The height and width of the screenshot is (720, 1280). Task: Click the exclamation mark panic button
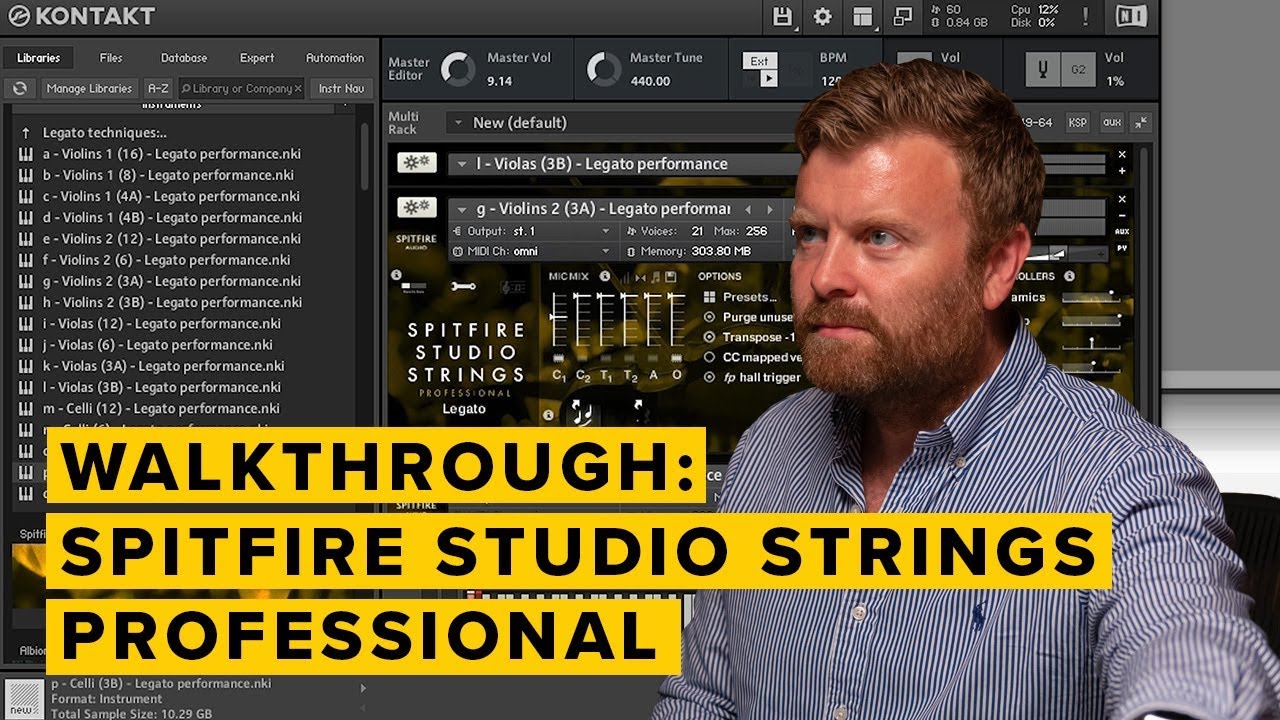coord(1085,16)
